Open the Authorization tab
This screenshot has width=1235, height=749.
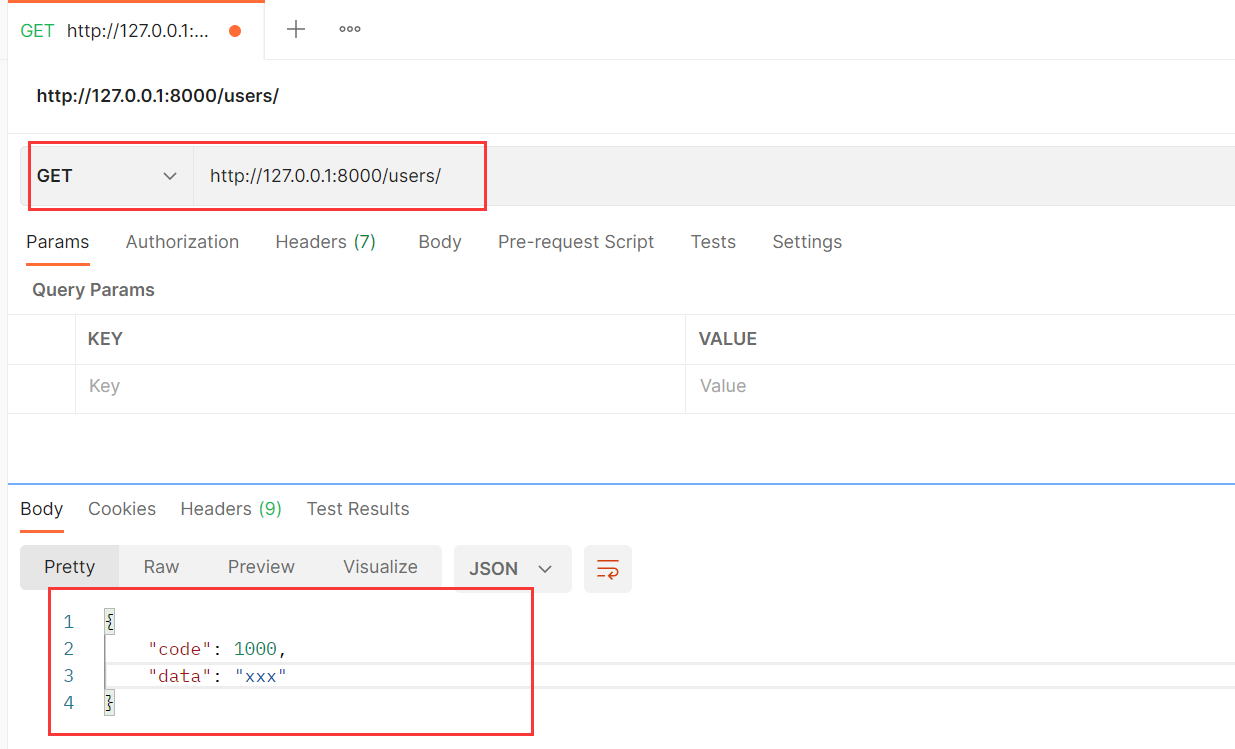(182, 242)
